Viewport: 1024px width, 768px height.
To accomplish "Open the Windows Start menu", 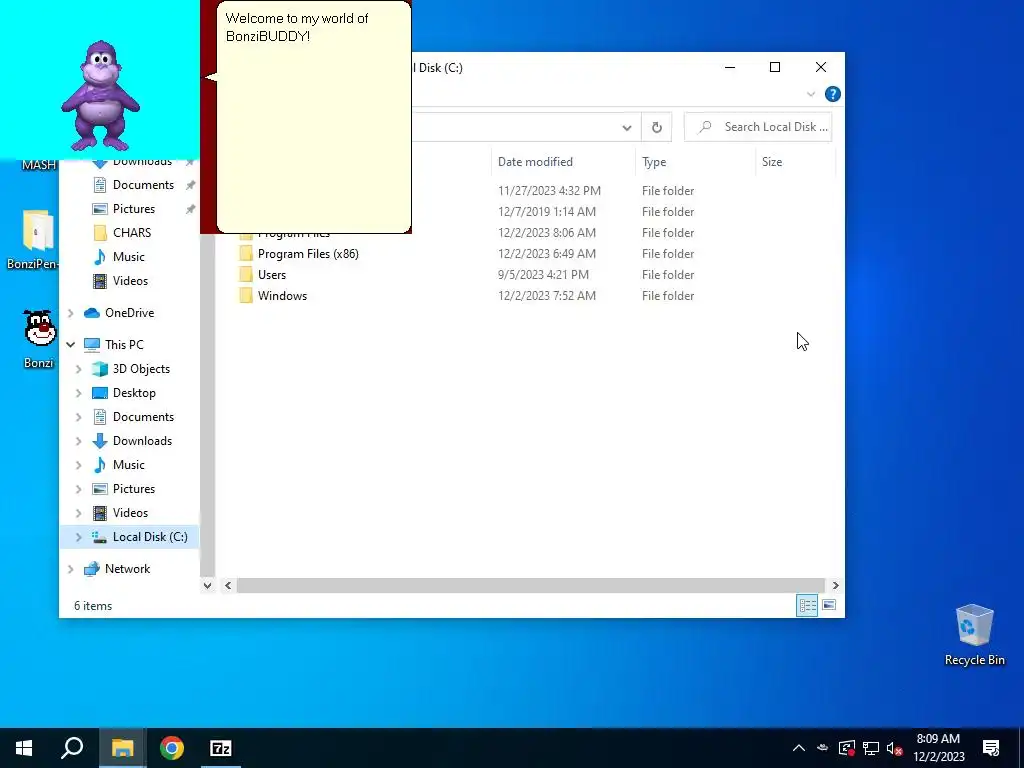I will 24,748.
